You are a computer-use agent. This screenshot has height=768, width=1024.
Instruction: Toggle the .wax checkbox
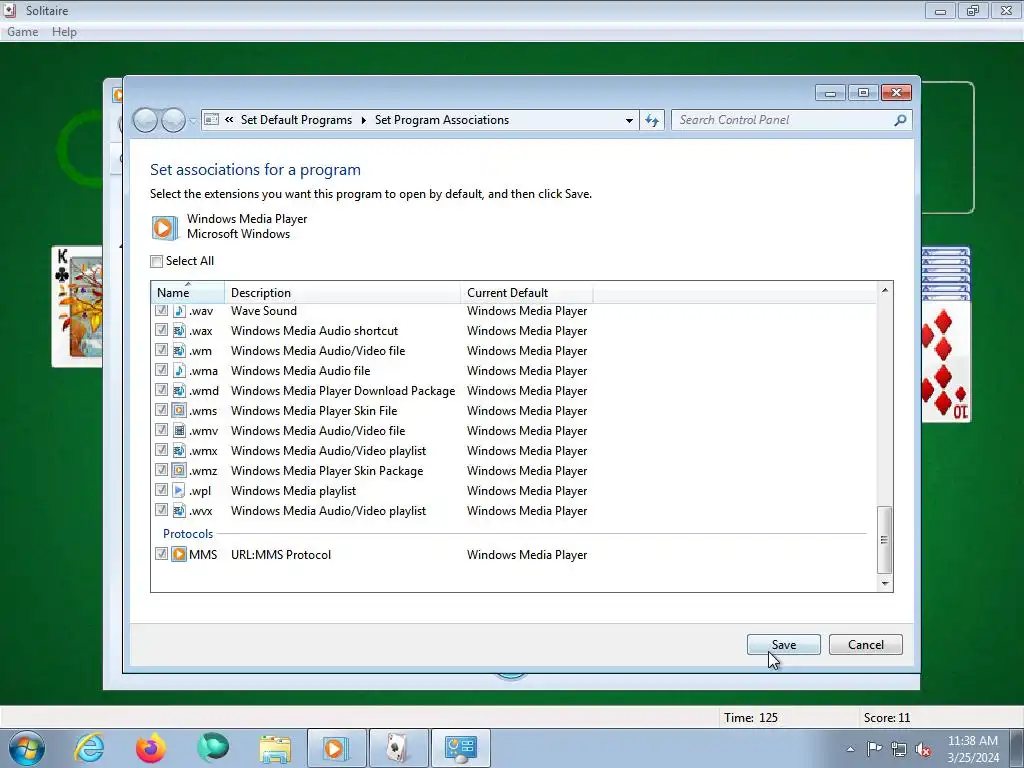tap(161, 330)
